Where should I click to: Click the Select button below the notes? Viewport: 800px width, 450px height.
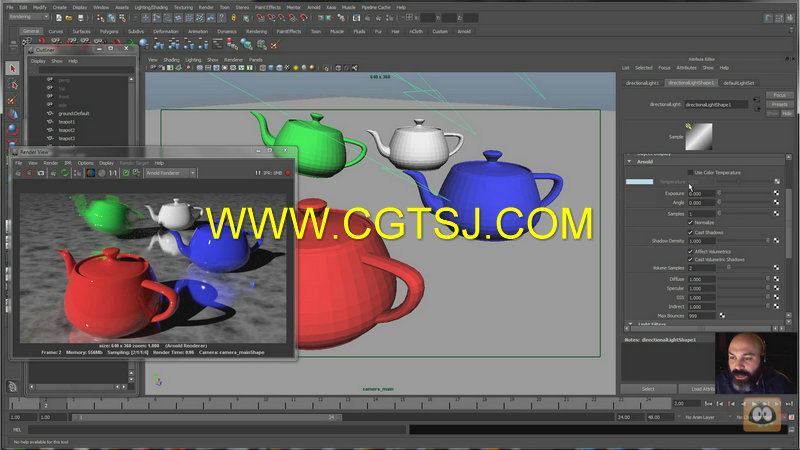(x=648, y=389)
